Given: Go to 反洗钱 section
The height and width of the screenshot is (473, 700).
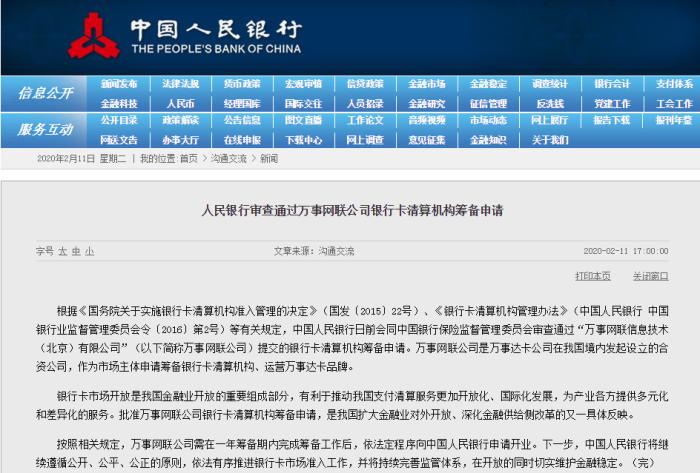Looking at the screenshot, I should click(550, 104).
